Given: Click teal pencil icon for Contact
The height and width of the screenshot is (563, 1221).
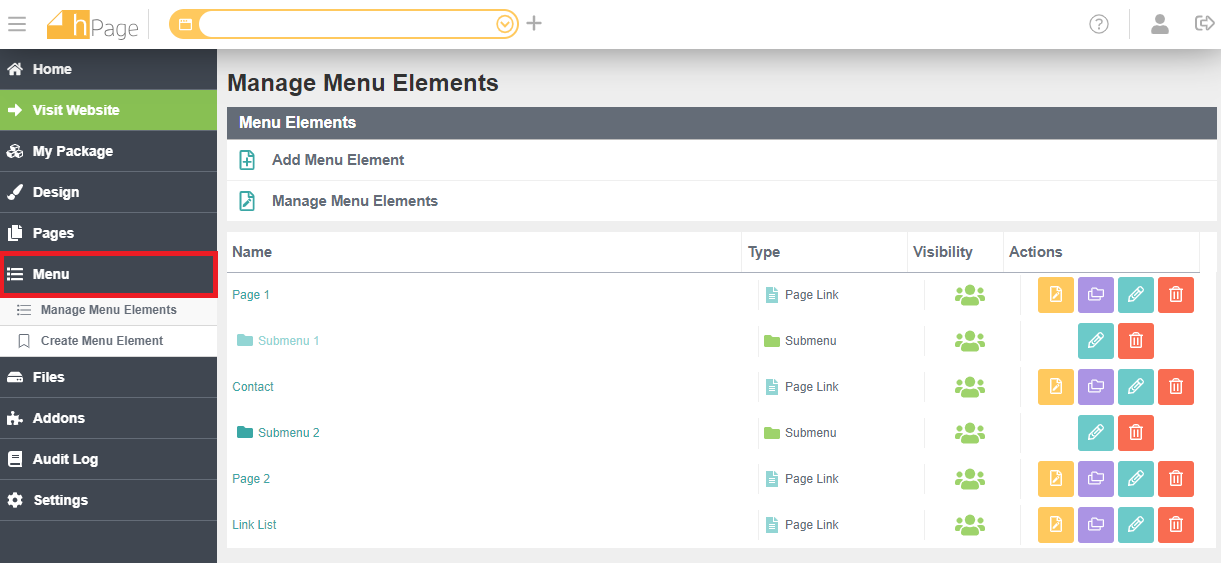Looking at the screenshot, I should pyautogui.click(x=1136, y=387).
